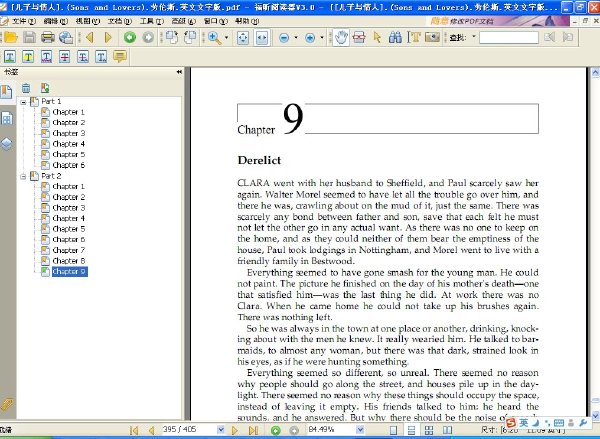Switch to continuous page layout
Image resolution: width=600 pixels, height=439 pixels.
411,430
